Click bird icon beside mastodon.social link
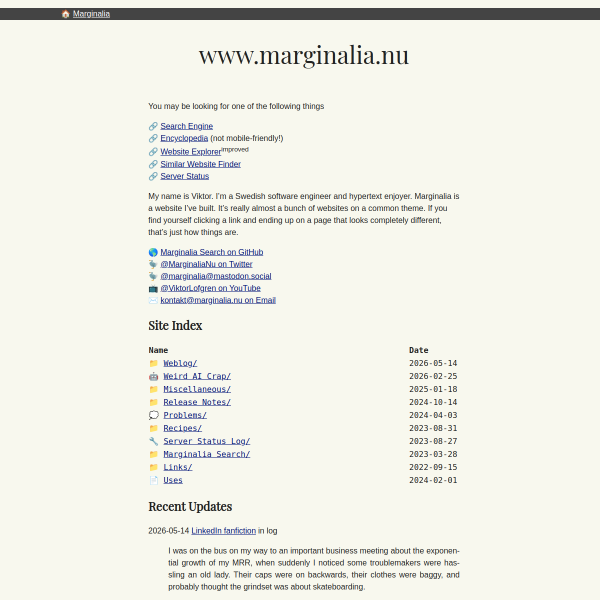 click(153, 276)
